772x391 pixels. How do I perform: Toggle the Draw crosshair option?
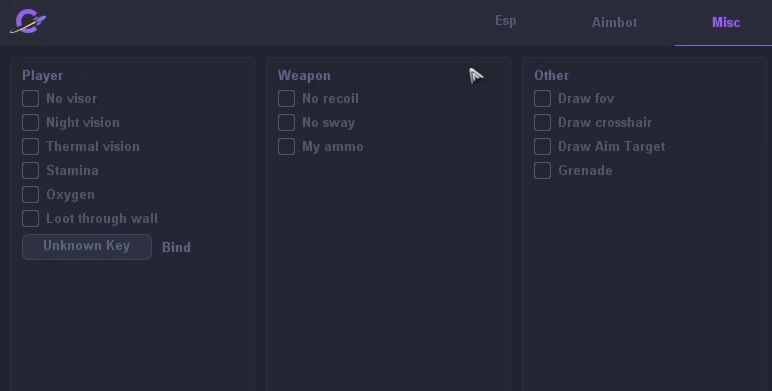click(543, 123)
